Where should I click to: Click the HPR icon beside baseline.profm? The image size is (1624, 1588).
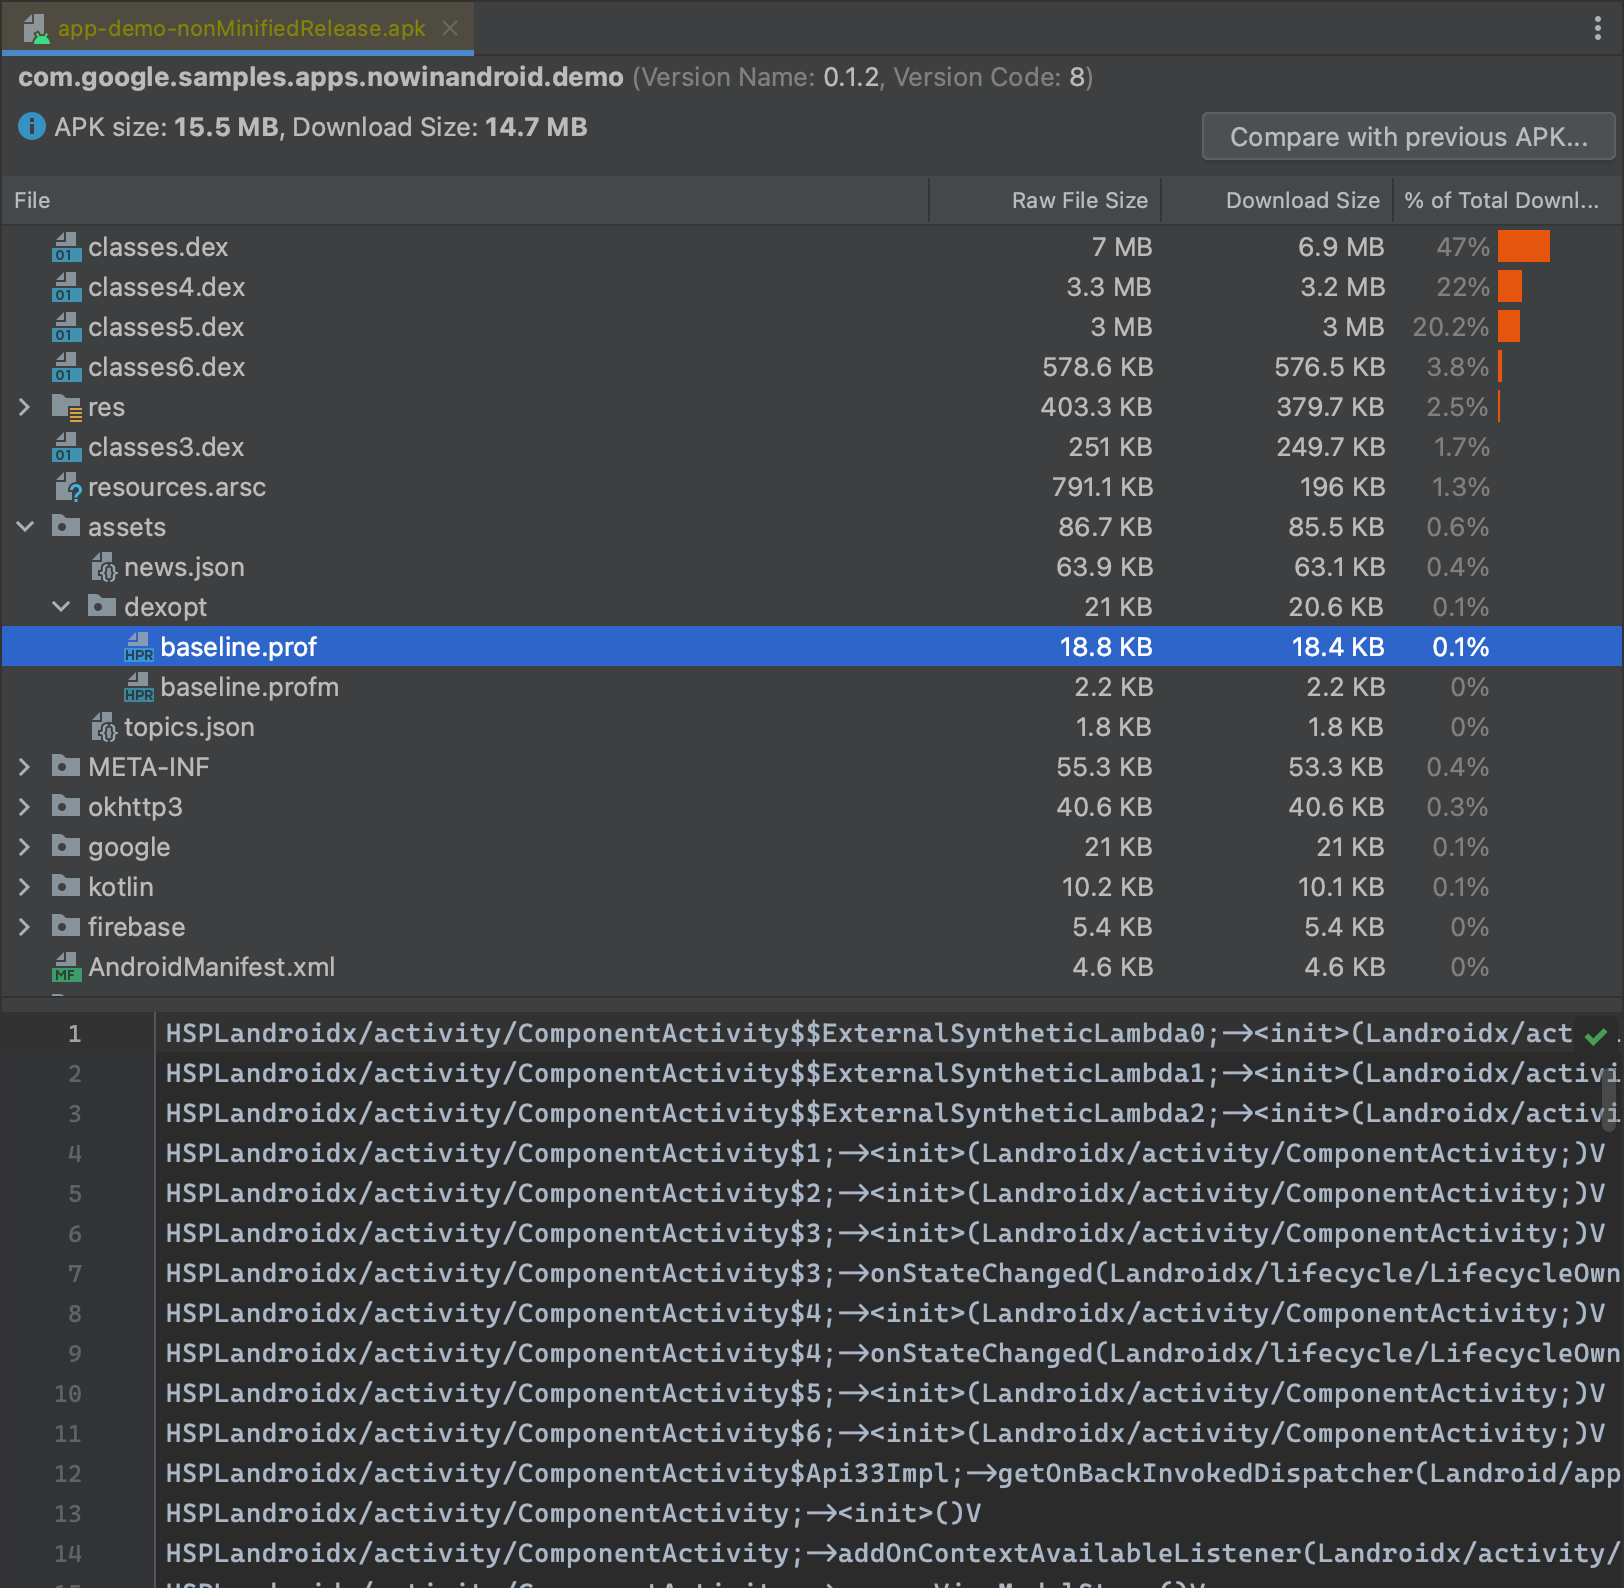(x=139, y=687)
